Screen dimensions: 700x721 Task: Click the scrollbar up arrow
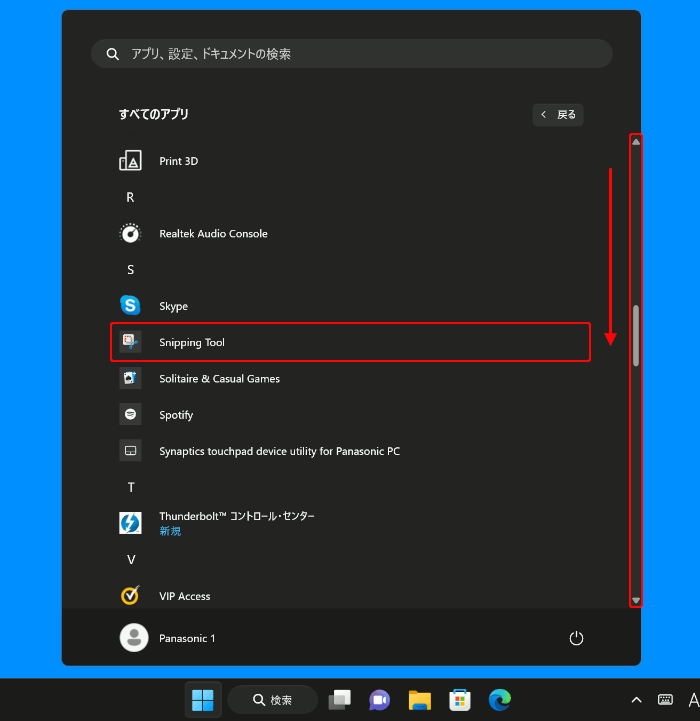[636, 142]
